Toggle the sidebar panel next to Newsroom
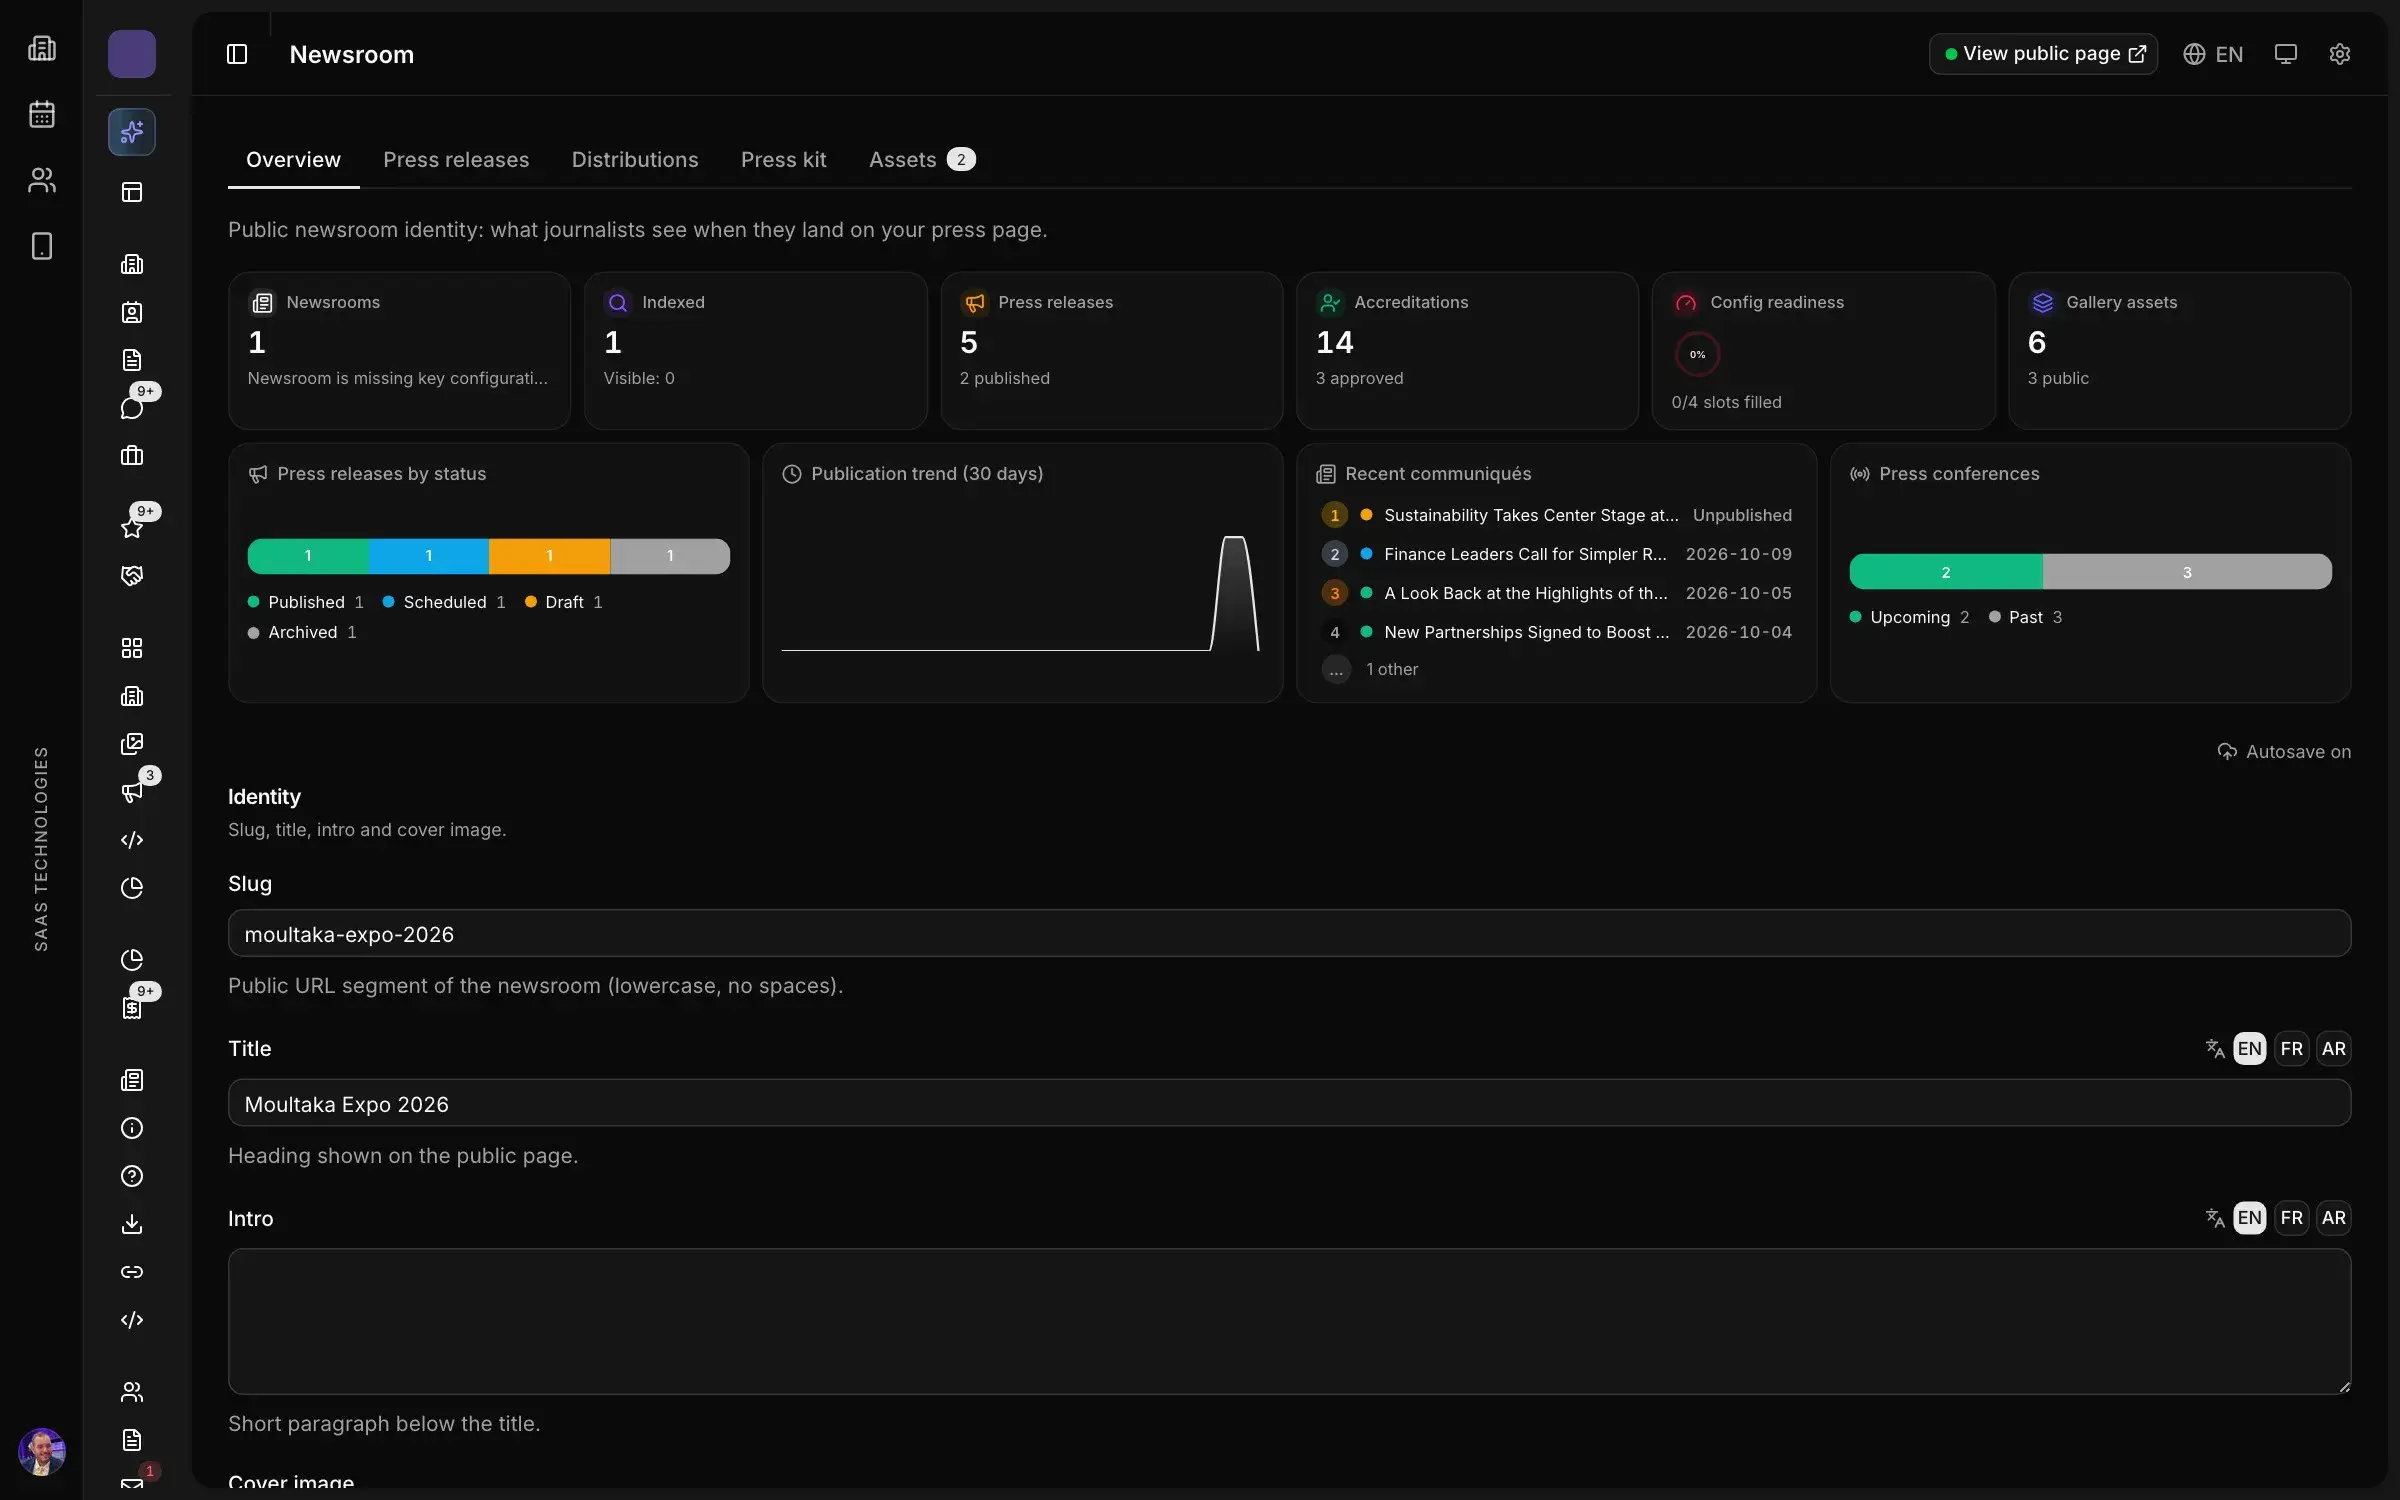The height and width of the screenshot is (1500, 2400). [x=237, y=54]
